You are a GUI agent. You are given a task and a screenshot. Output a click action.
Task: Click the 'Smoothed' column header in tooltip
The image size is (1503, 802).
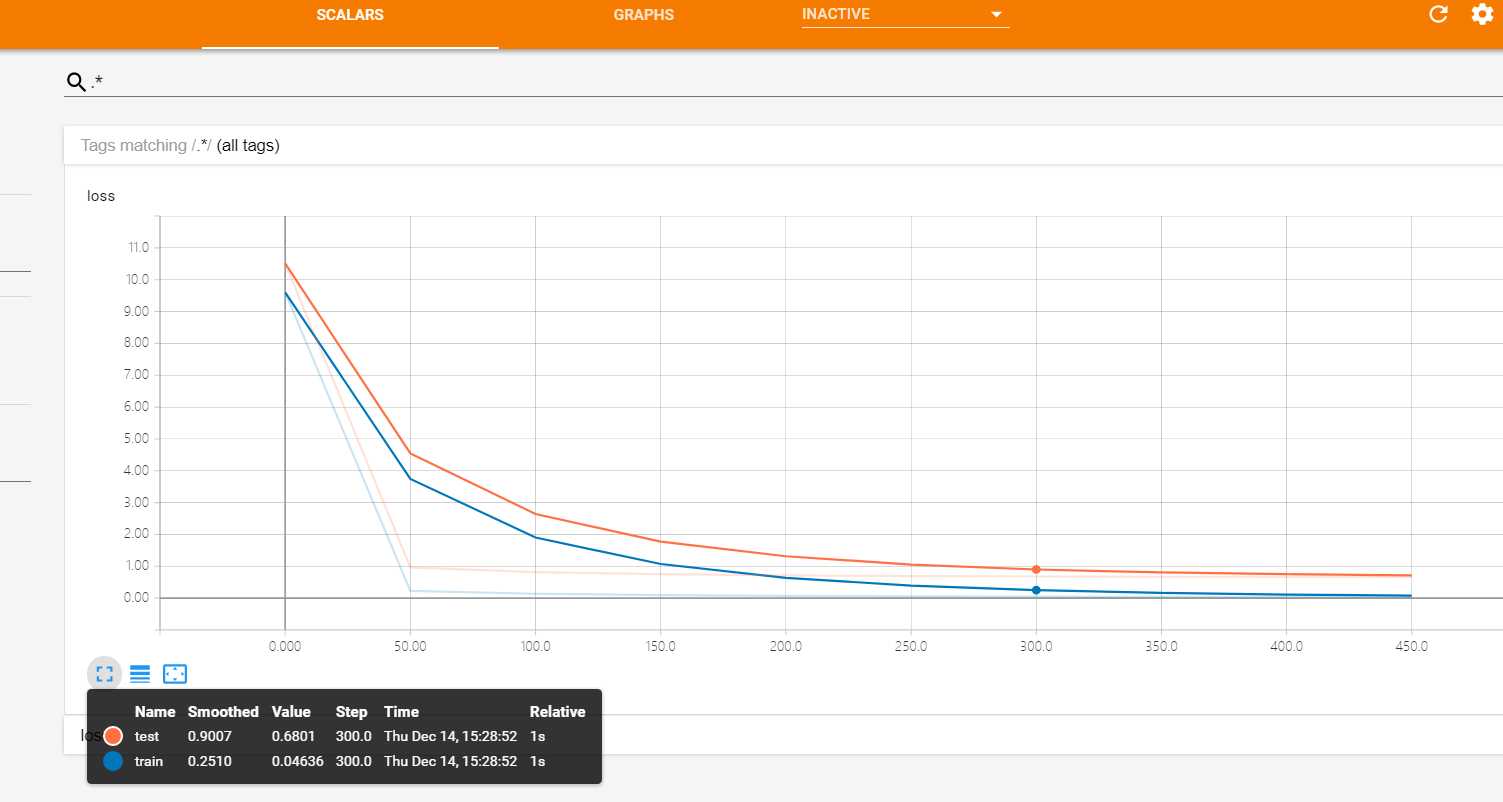[x=223, y=712]
